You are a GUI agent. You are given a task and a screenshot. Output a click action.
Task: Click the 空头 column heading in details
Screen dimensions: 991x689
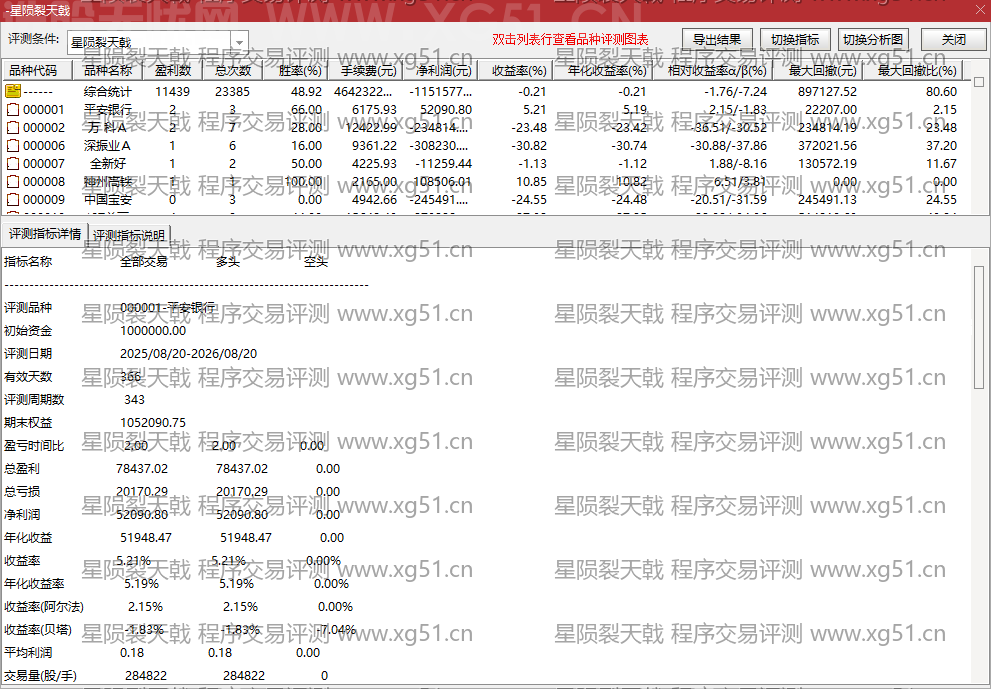(x=315, y=262)
